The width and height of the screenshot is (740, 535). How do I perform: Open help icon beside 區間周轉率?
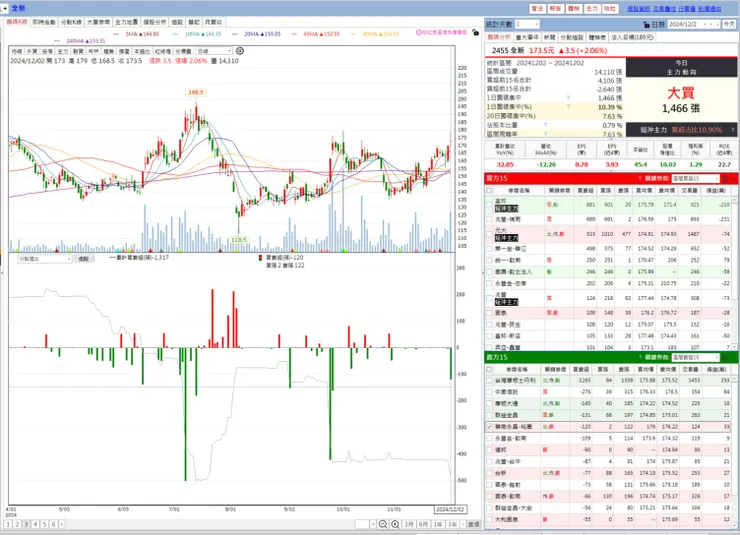pyautogui.click(x=545, y=134)
